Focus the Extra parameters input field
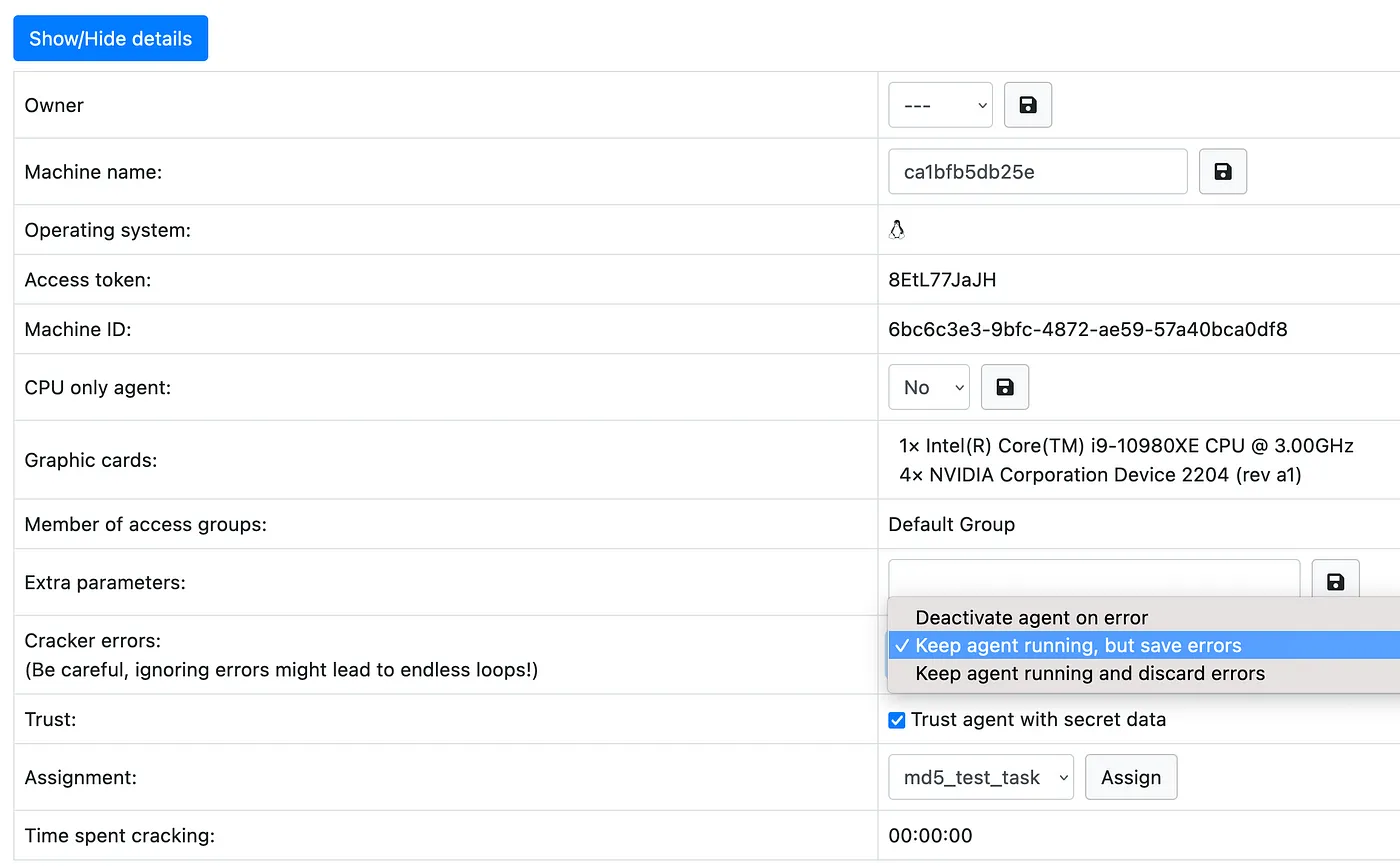The image size is (1400, 866). pyautogui.click(x=1094, y=580)
